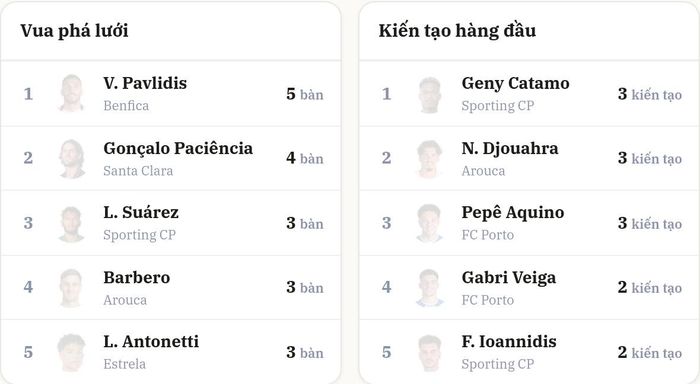Viewport: 700px width, 384px height.
Task: Click L. Suárez player avatar
Action: tap(71, 223)
